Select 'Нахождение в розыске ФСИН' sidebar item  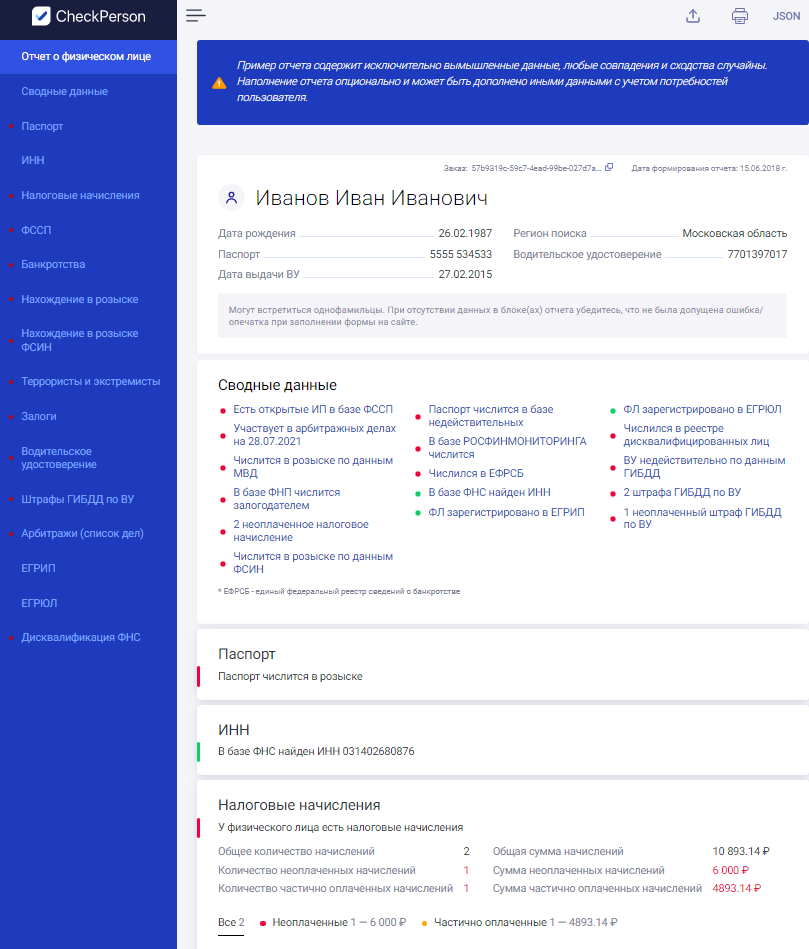[x=80, y=340]
